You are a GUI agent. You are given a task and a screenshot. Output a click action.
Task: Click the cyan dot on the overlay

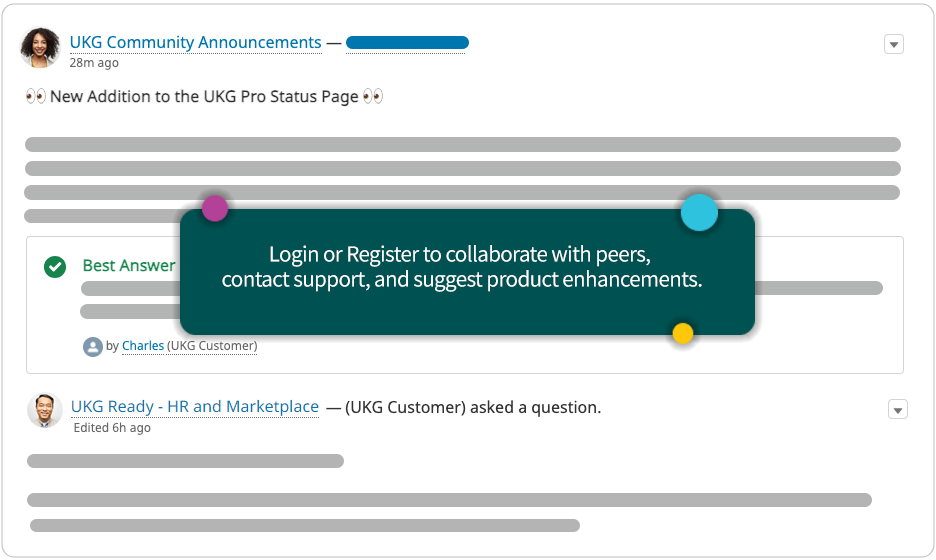[699, 213]
